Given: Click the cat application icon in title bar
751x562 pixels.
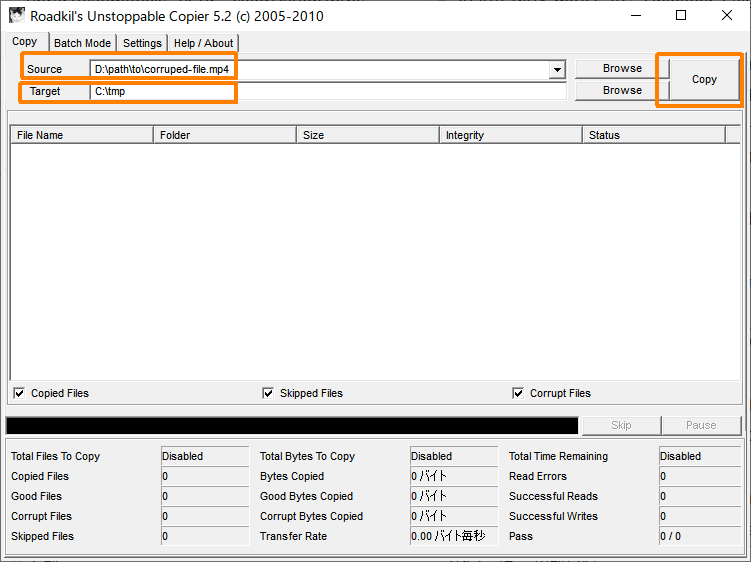Looking at the screenshot, I should [17, 15].
